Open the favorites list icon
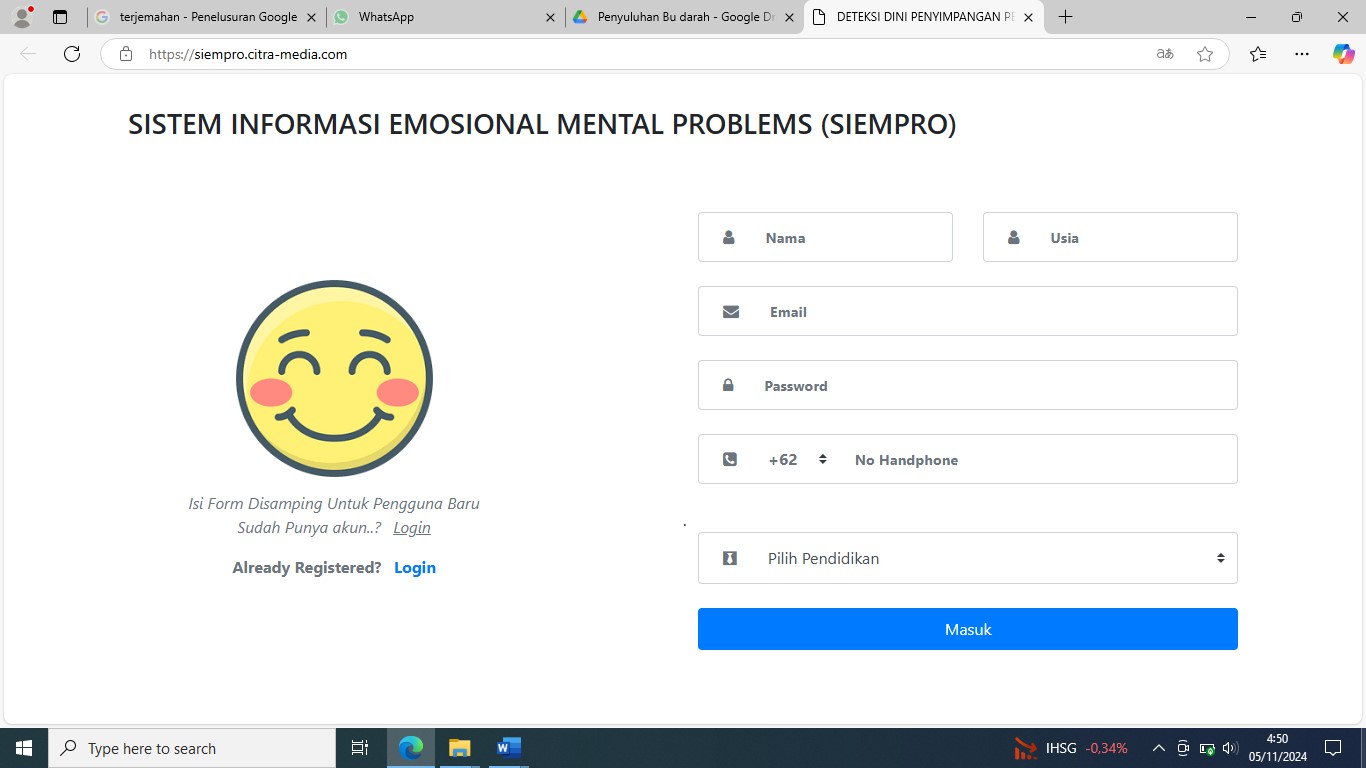Image resolution: width=1366 pixels, height=768 pixels. tap(1258, 54)
